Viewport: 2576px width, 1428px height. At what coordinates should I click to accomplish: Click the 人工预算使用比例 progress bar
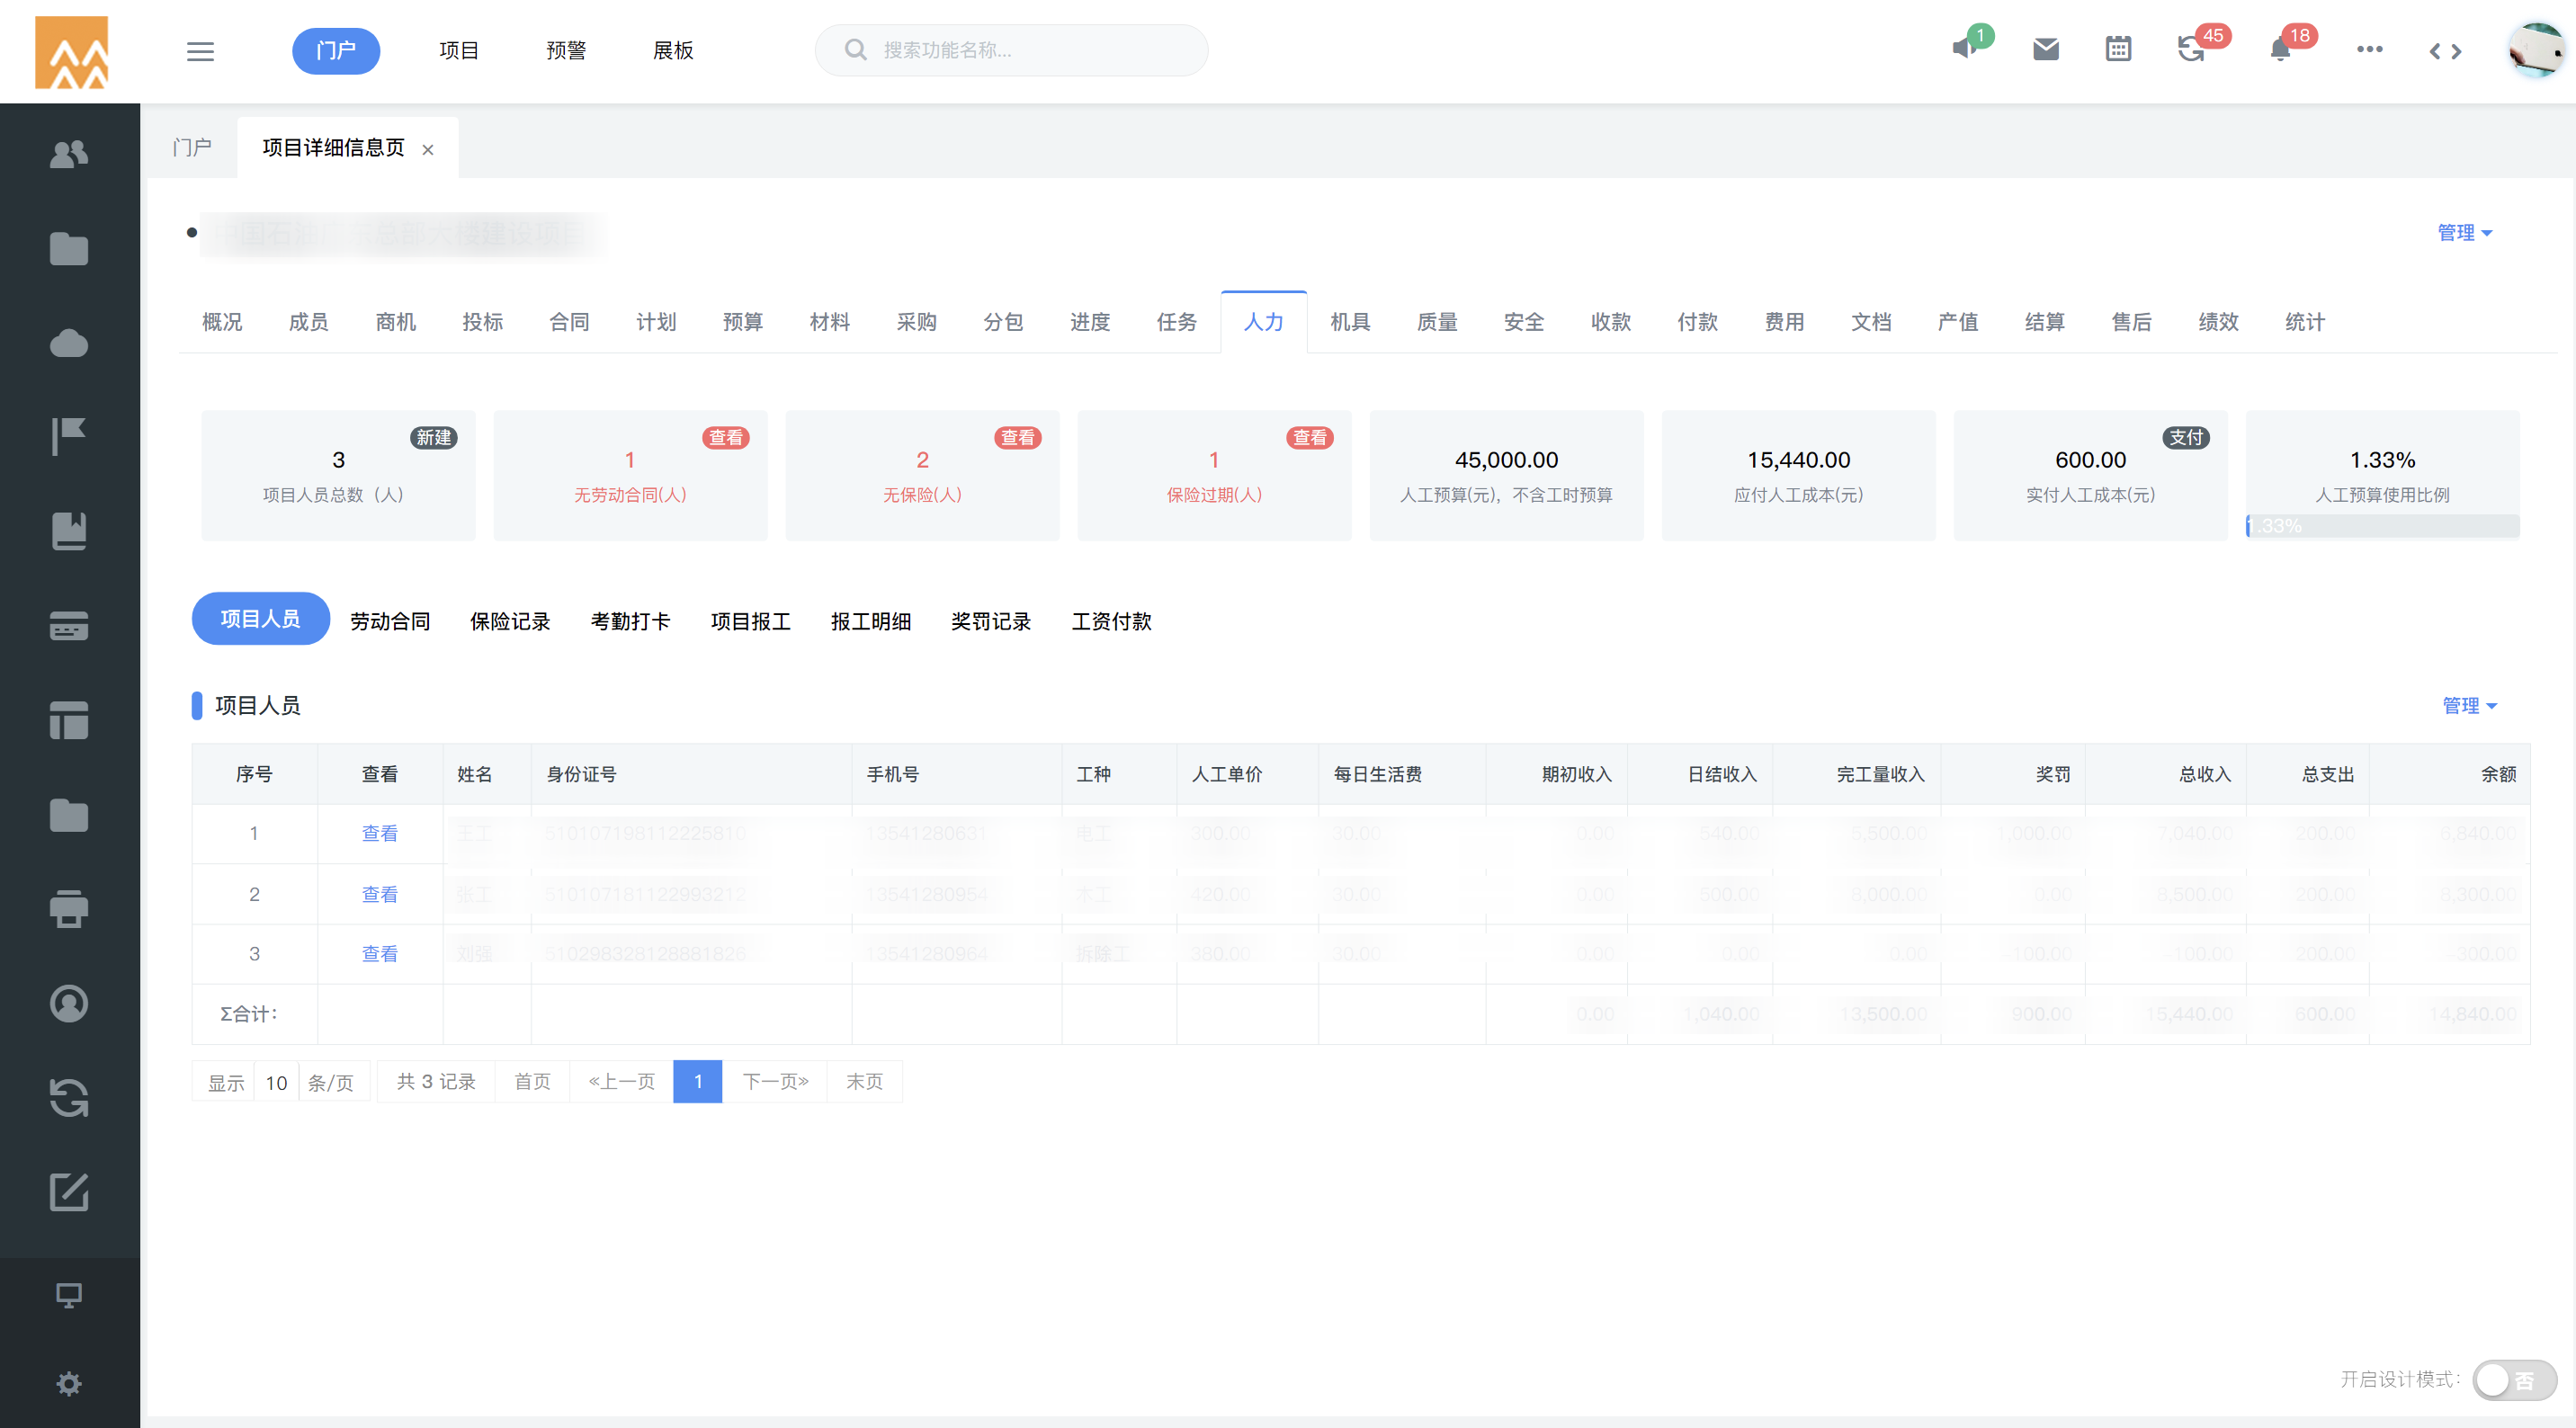(x=2382, y=526)
